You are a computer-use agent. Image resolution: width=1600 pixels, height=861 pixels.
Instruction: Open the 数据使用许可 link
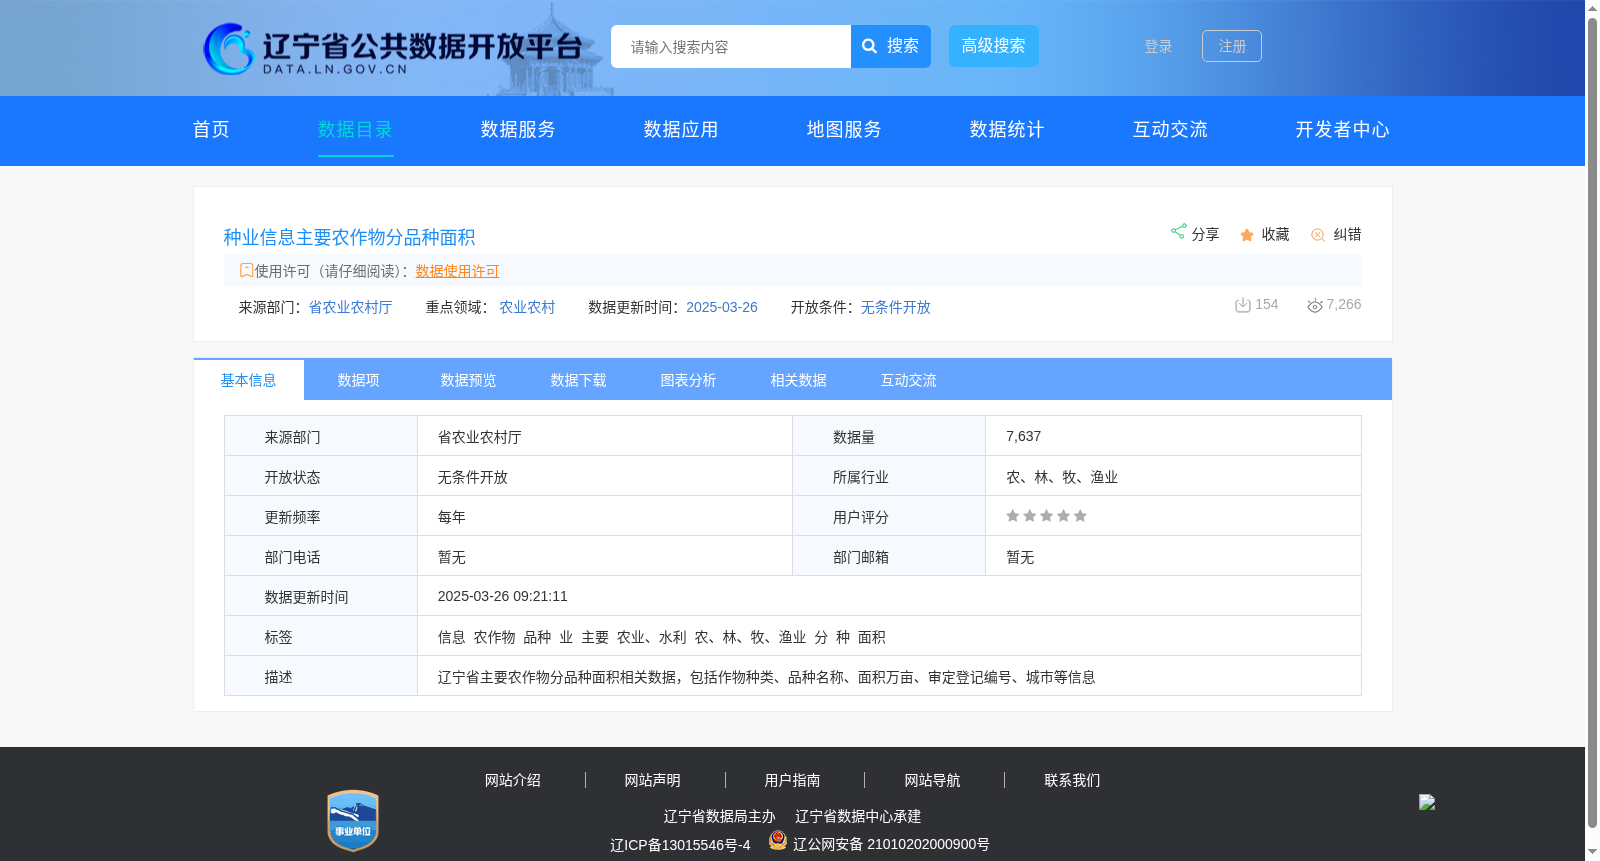pos(457,271)
